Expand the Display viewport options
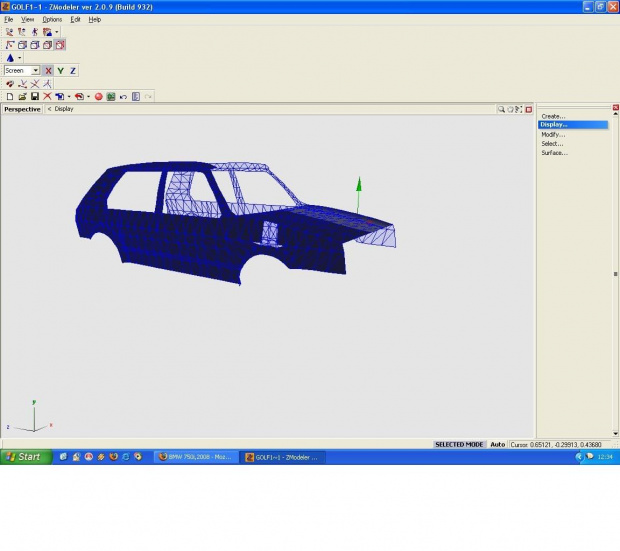 point(62,109)
